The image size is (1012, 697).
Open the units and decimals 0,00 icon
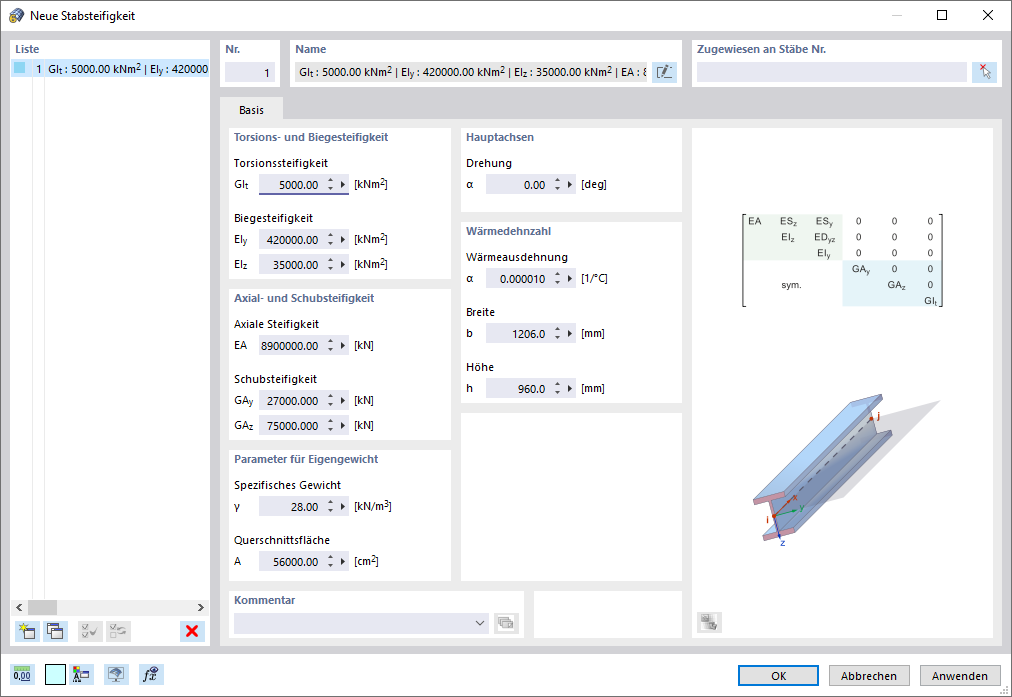[22, 674]
